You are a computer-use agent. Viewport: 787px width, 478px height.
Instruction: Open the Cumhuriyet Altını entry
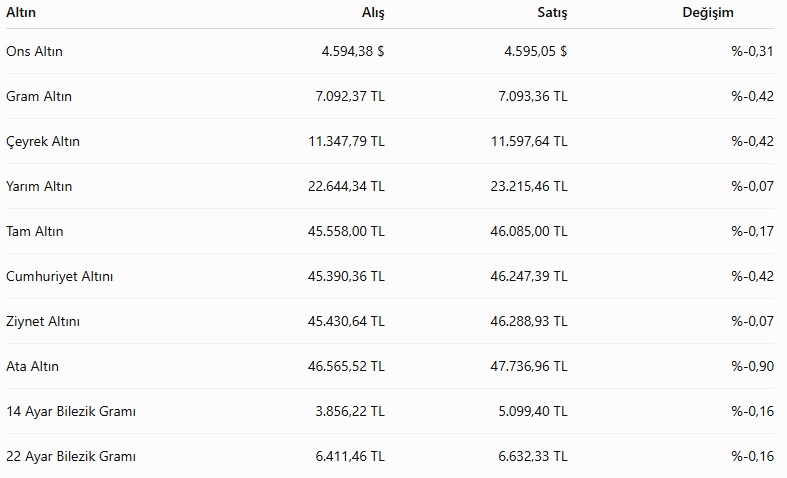[x=59, y=277]
